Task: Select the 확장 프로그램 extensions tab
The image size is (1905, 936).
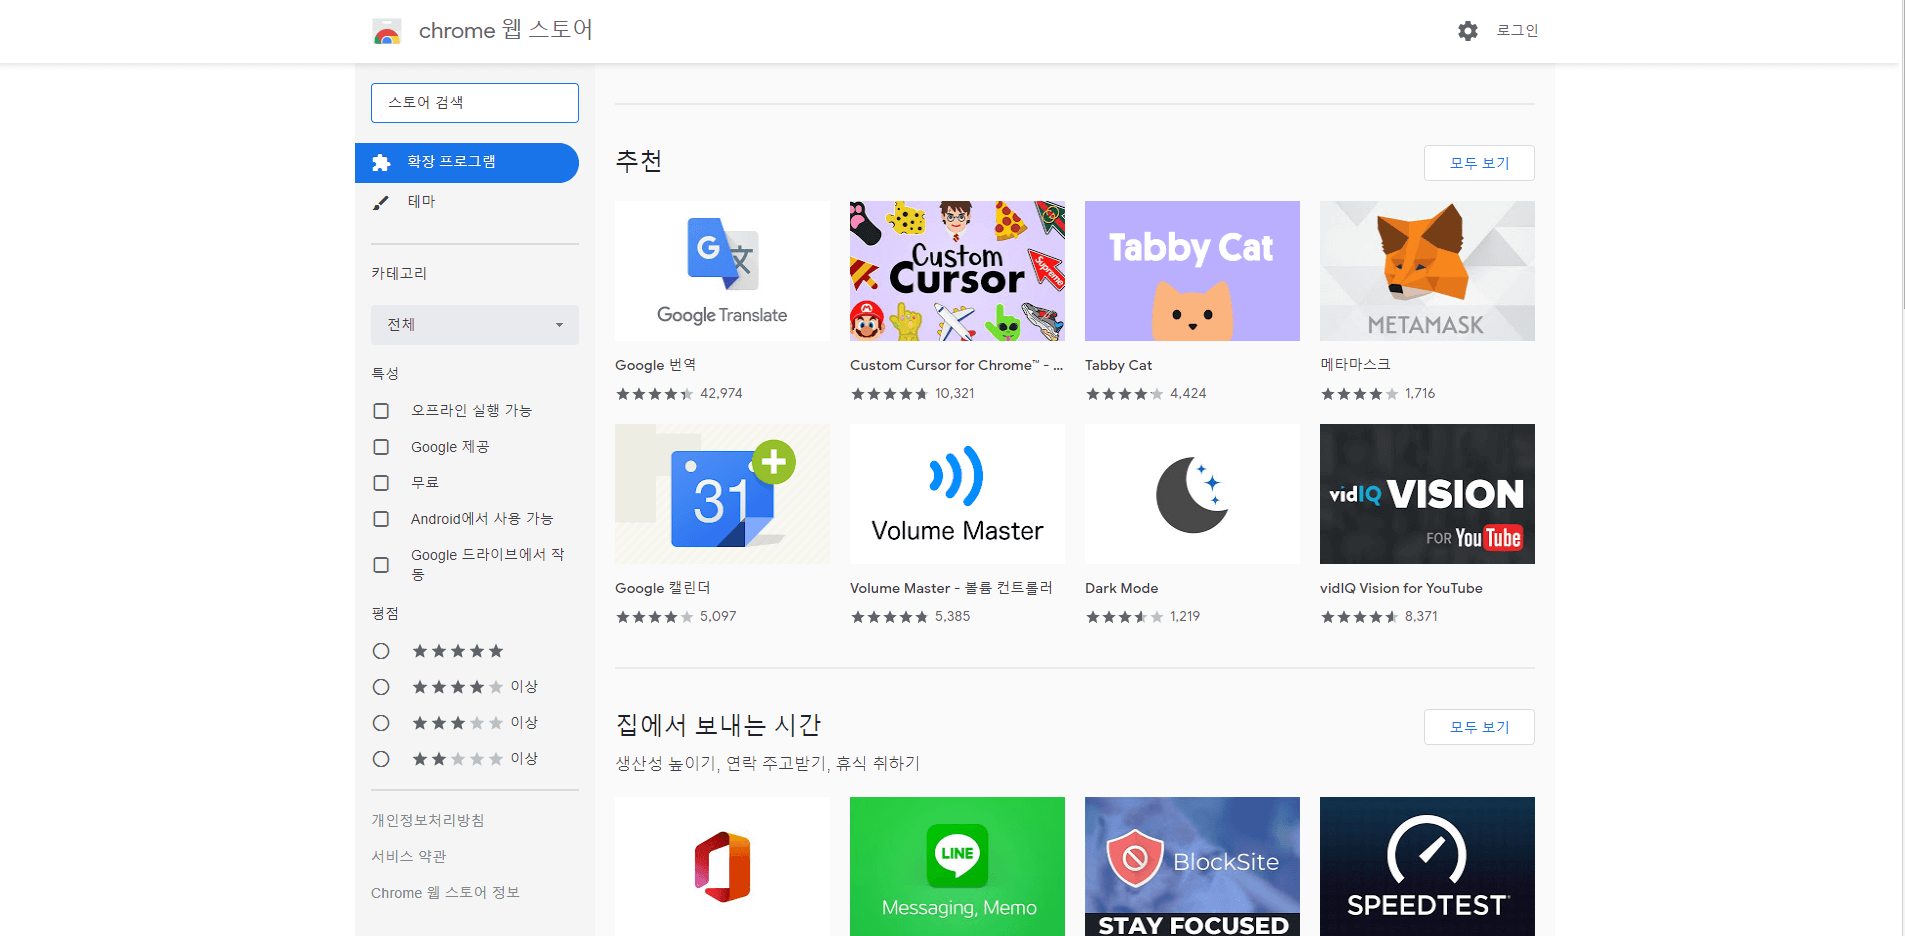Action: pos(467,163)
